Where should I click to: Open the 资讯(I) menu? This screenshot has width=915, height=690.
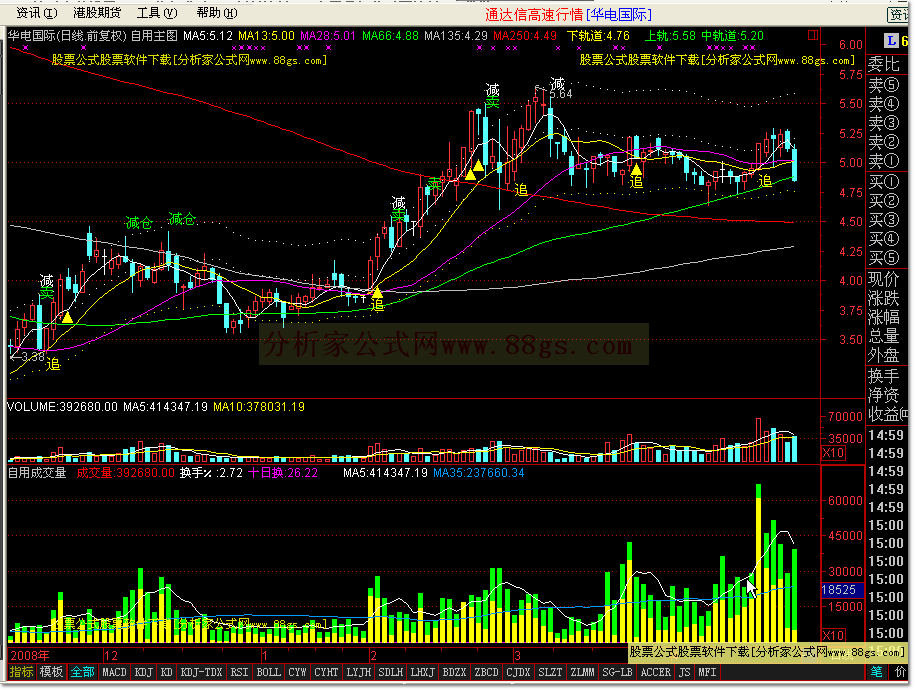pos(37,13)
